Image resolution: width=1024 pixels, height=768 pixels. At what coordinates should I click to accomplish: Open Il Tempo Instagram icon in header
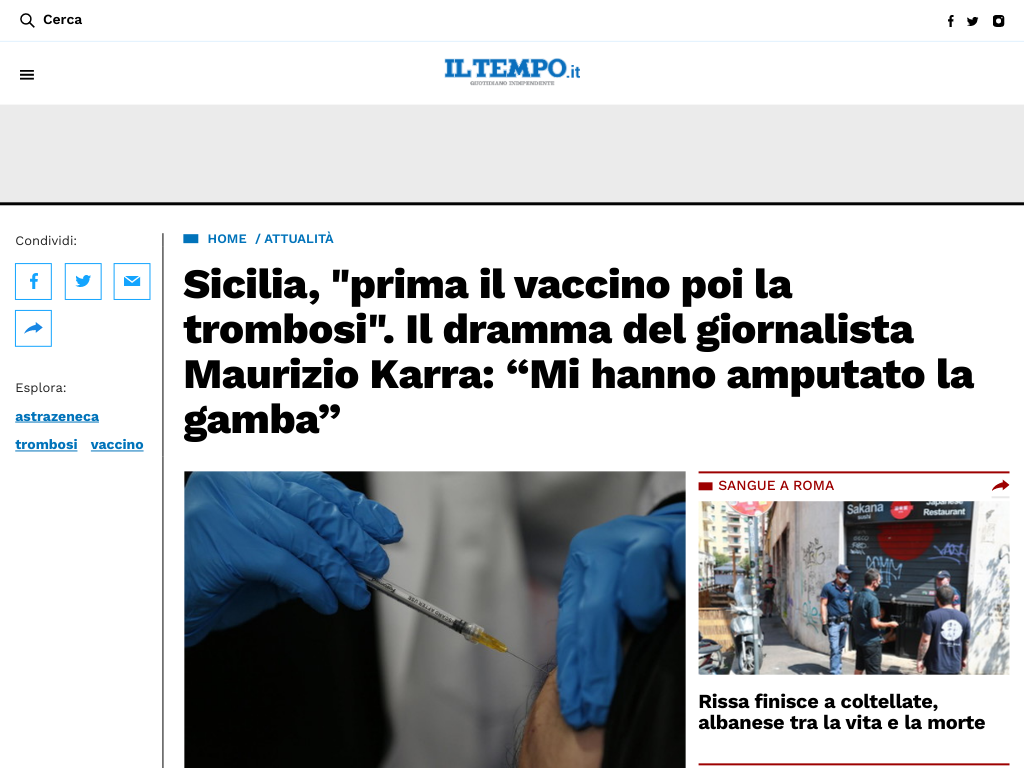pyautogui.click(x=999, y=21)
